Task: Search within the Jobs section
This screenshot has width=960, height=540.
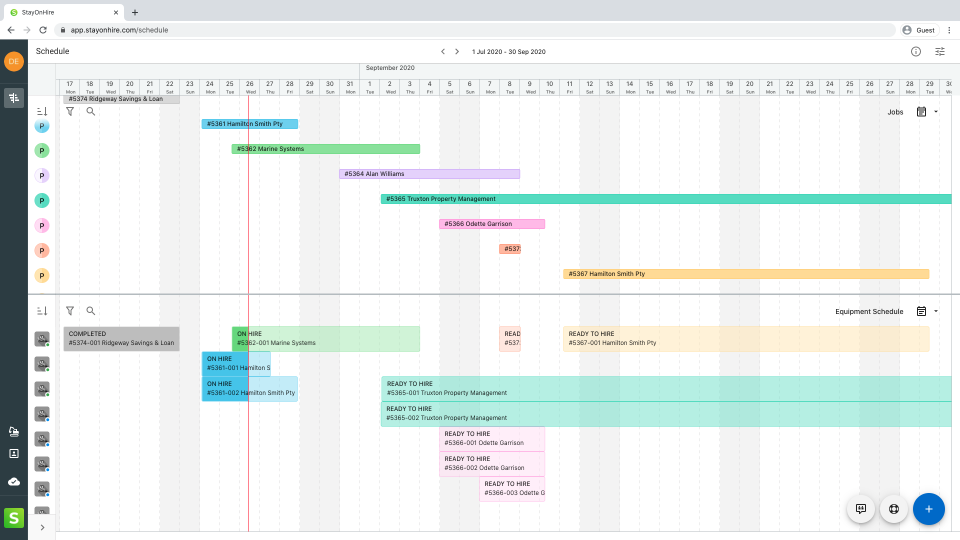Action: [91, 111]
